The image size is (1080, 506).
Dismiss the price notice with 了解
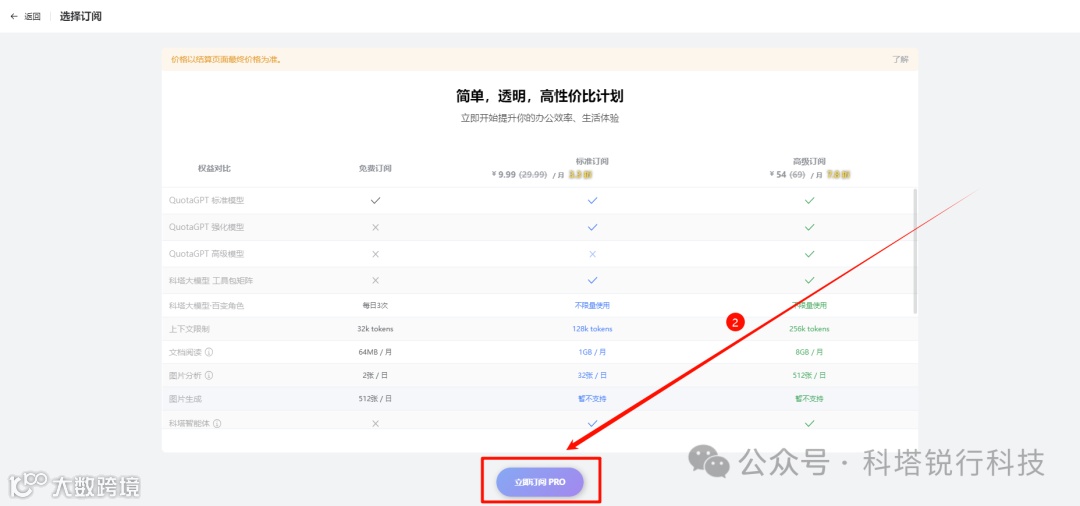900,59
